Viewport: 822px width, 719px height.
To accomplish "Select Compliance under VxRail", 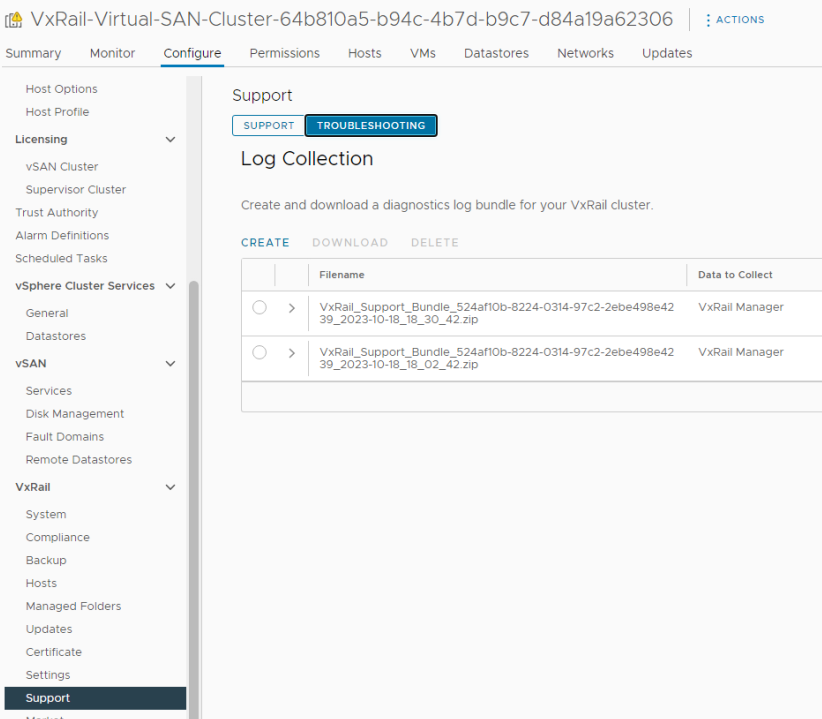I will 57,537.
